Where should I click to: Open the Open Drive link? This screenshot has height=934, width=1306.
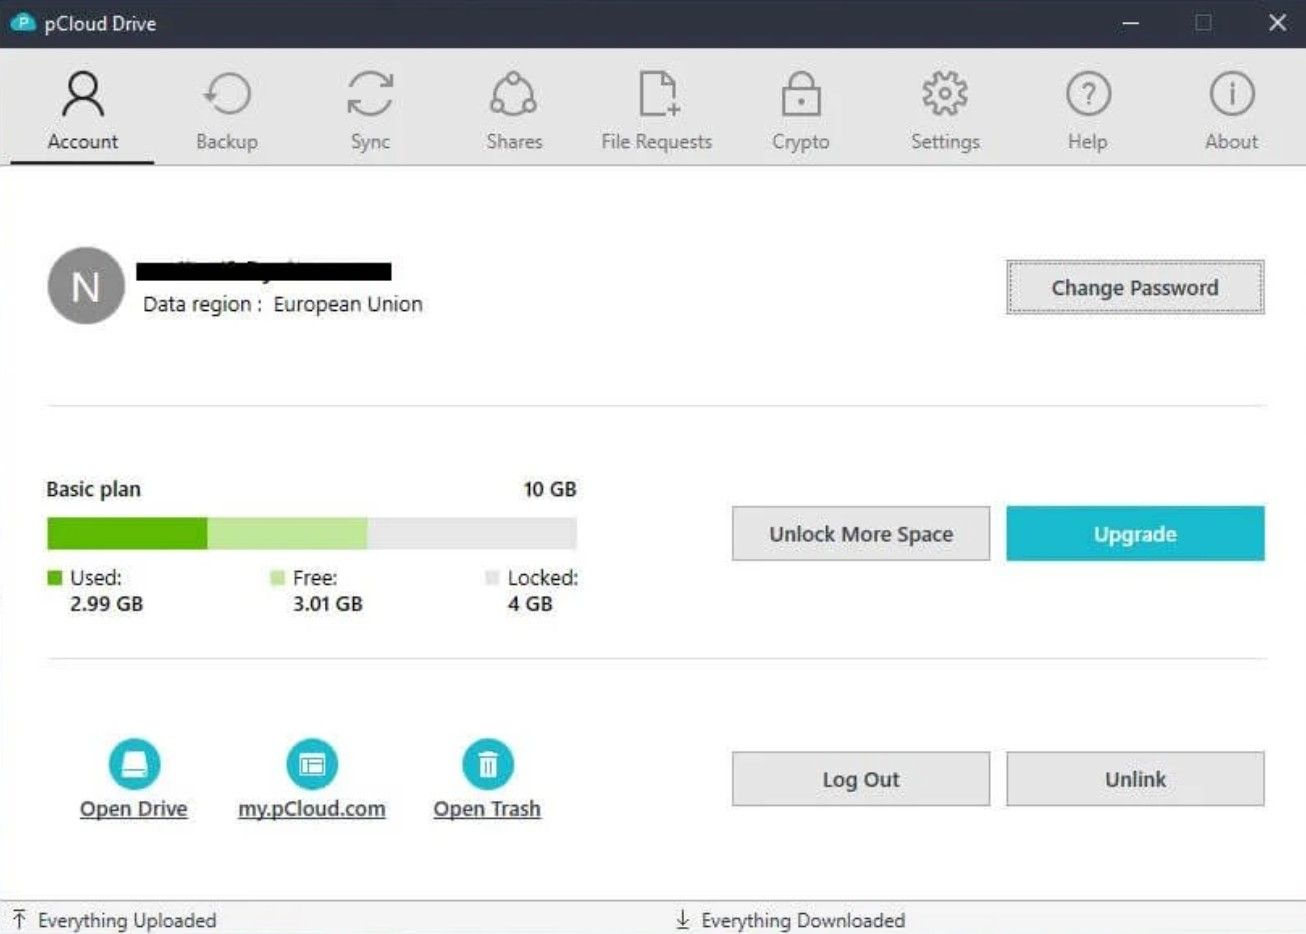(x=134, y=809)
